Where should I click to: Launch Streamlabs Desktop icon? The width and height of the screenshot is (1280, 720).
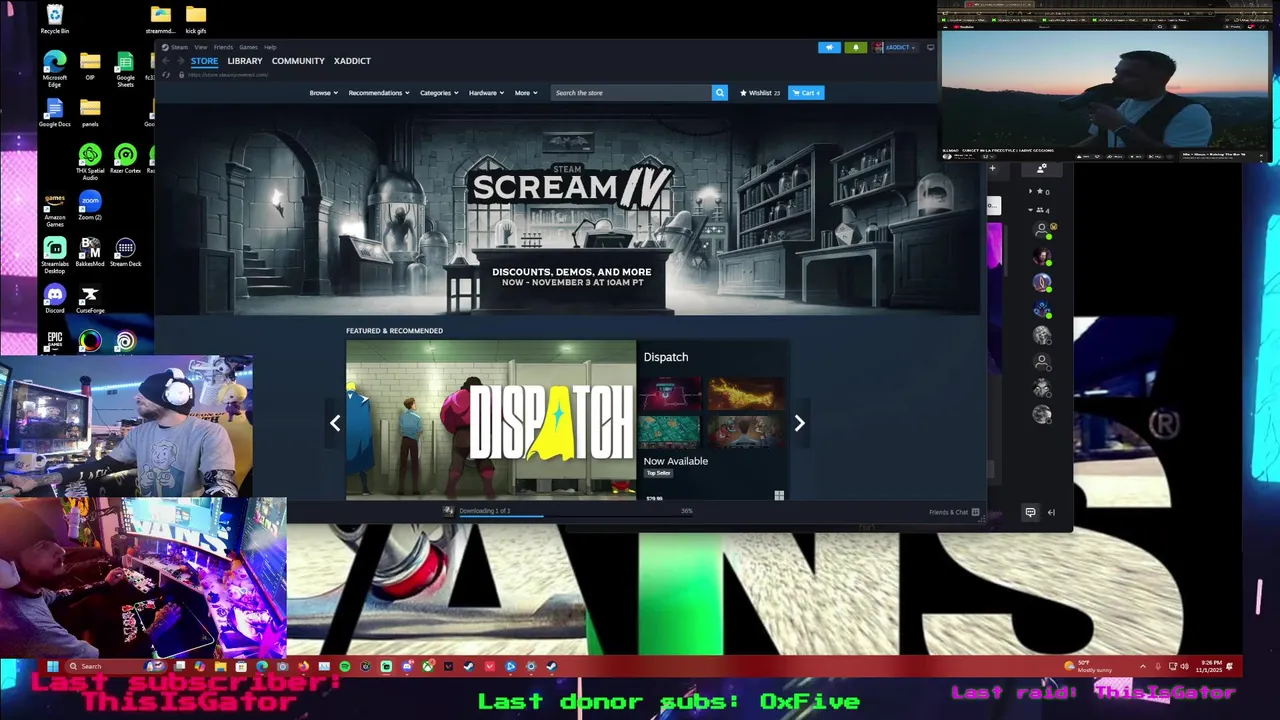point(55,254)
